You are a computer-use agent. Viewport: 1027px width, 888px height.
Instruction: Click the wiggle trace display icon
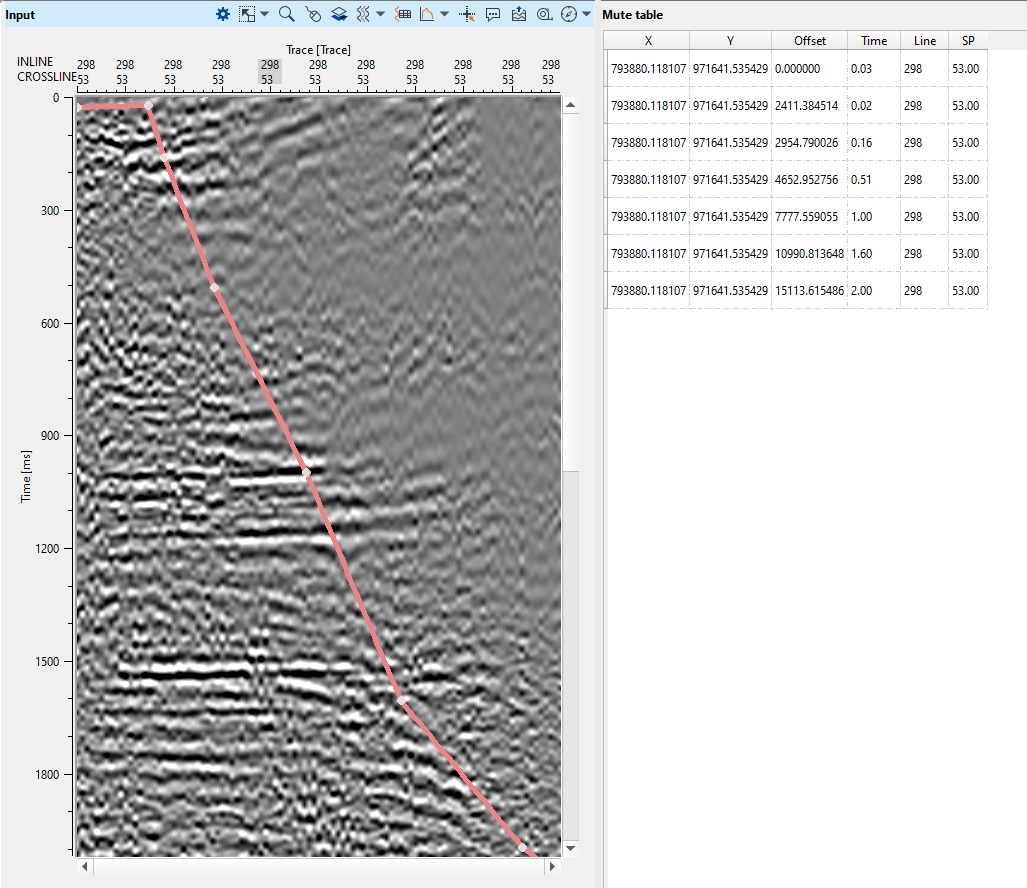click(x=364, y=15)
